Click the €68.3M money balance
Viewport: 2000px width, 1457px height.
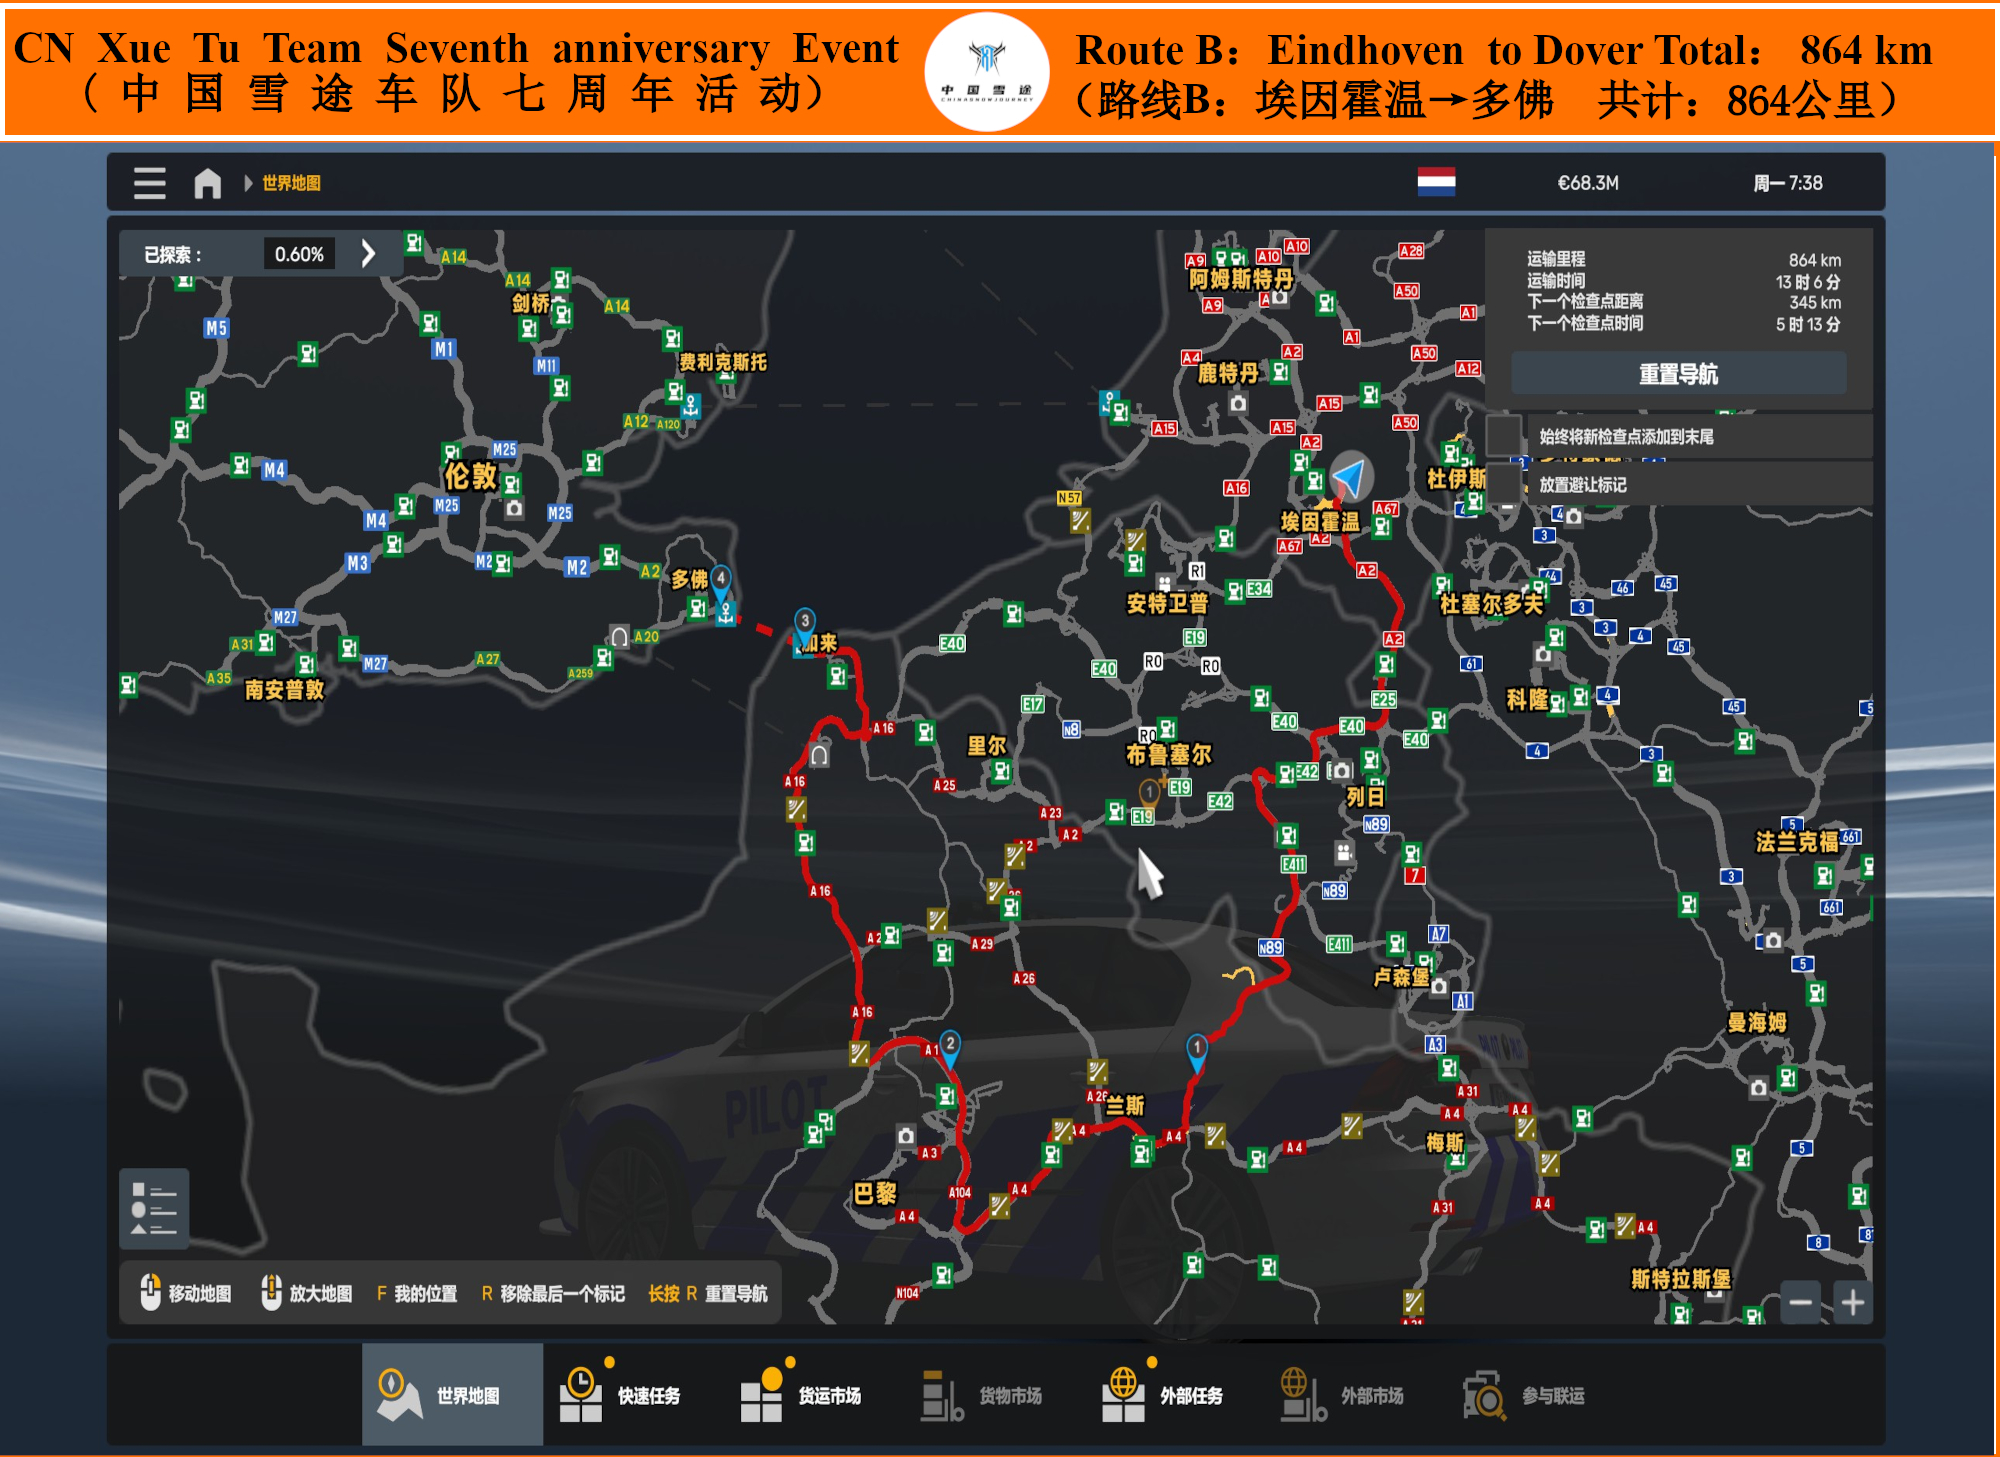(1588, 183)
